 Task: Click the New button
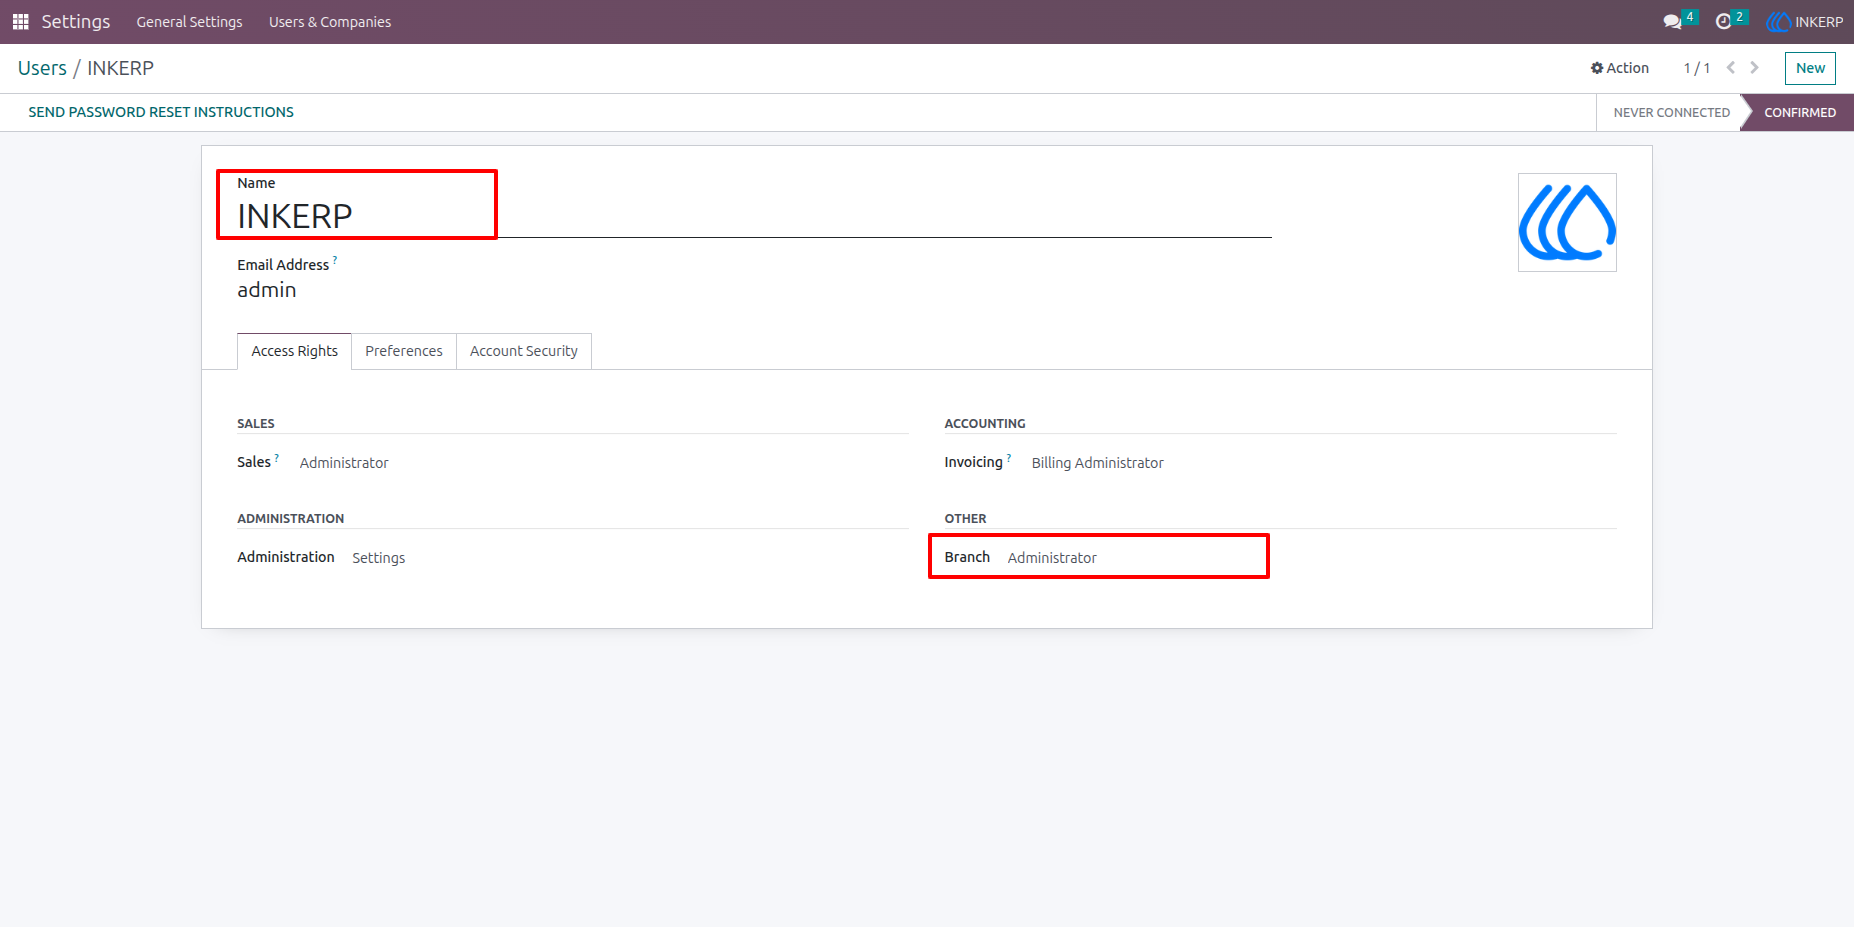[x=1810, y=68]
